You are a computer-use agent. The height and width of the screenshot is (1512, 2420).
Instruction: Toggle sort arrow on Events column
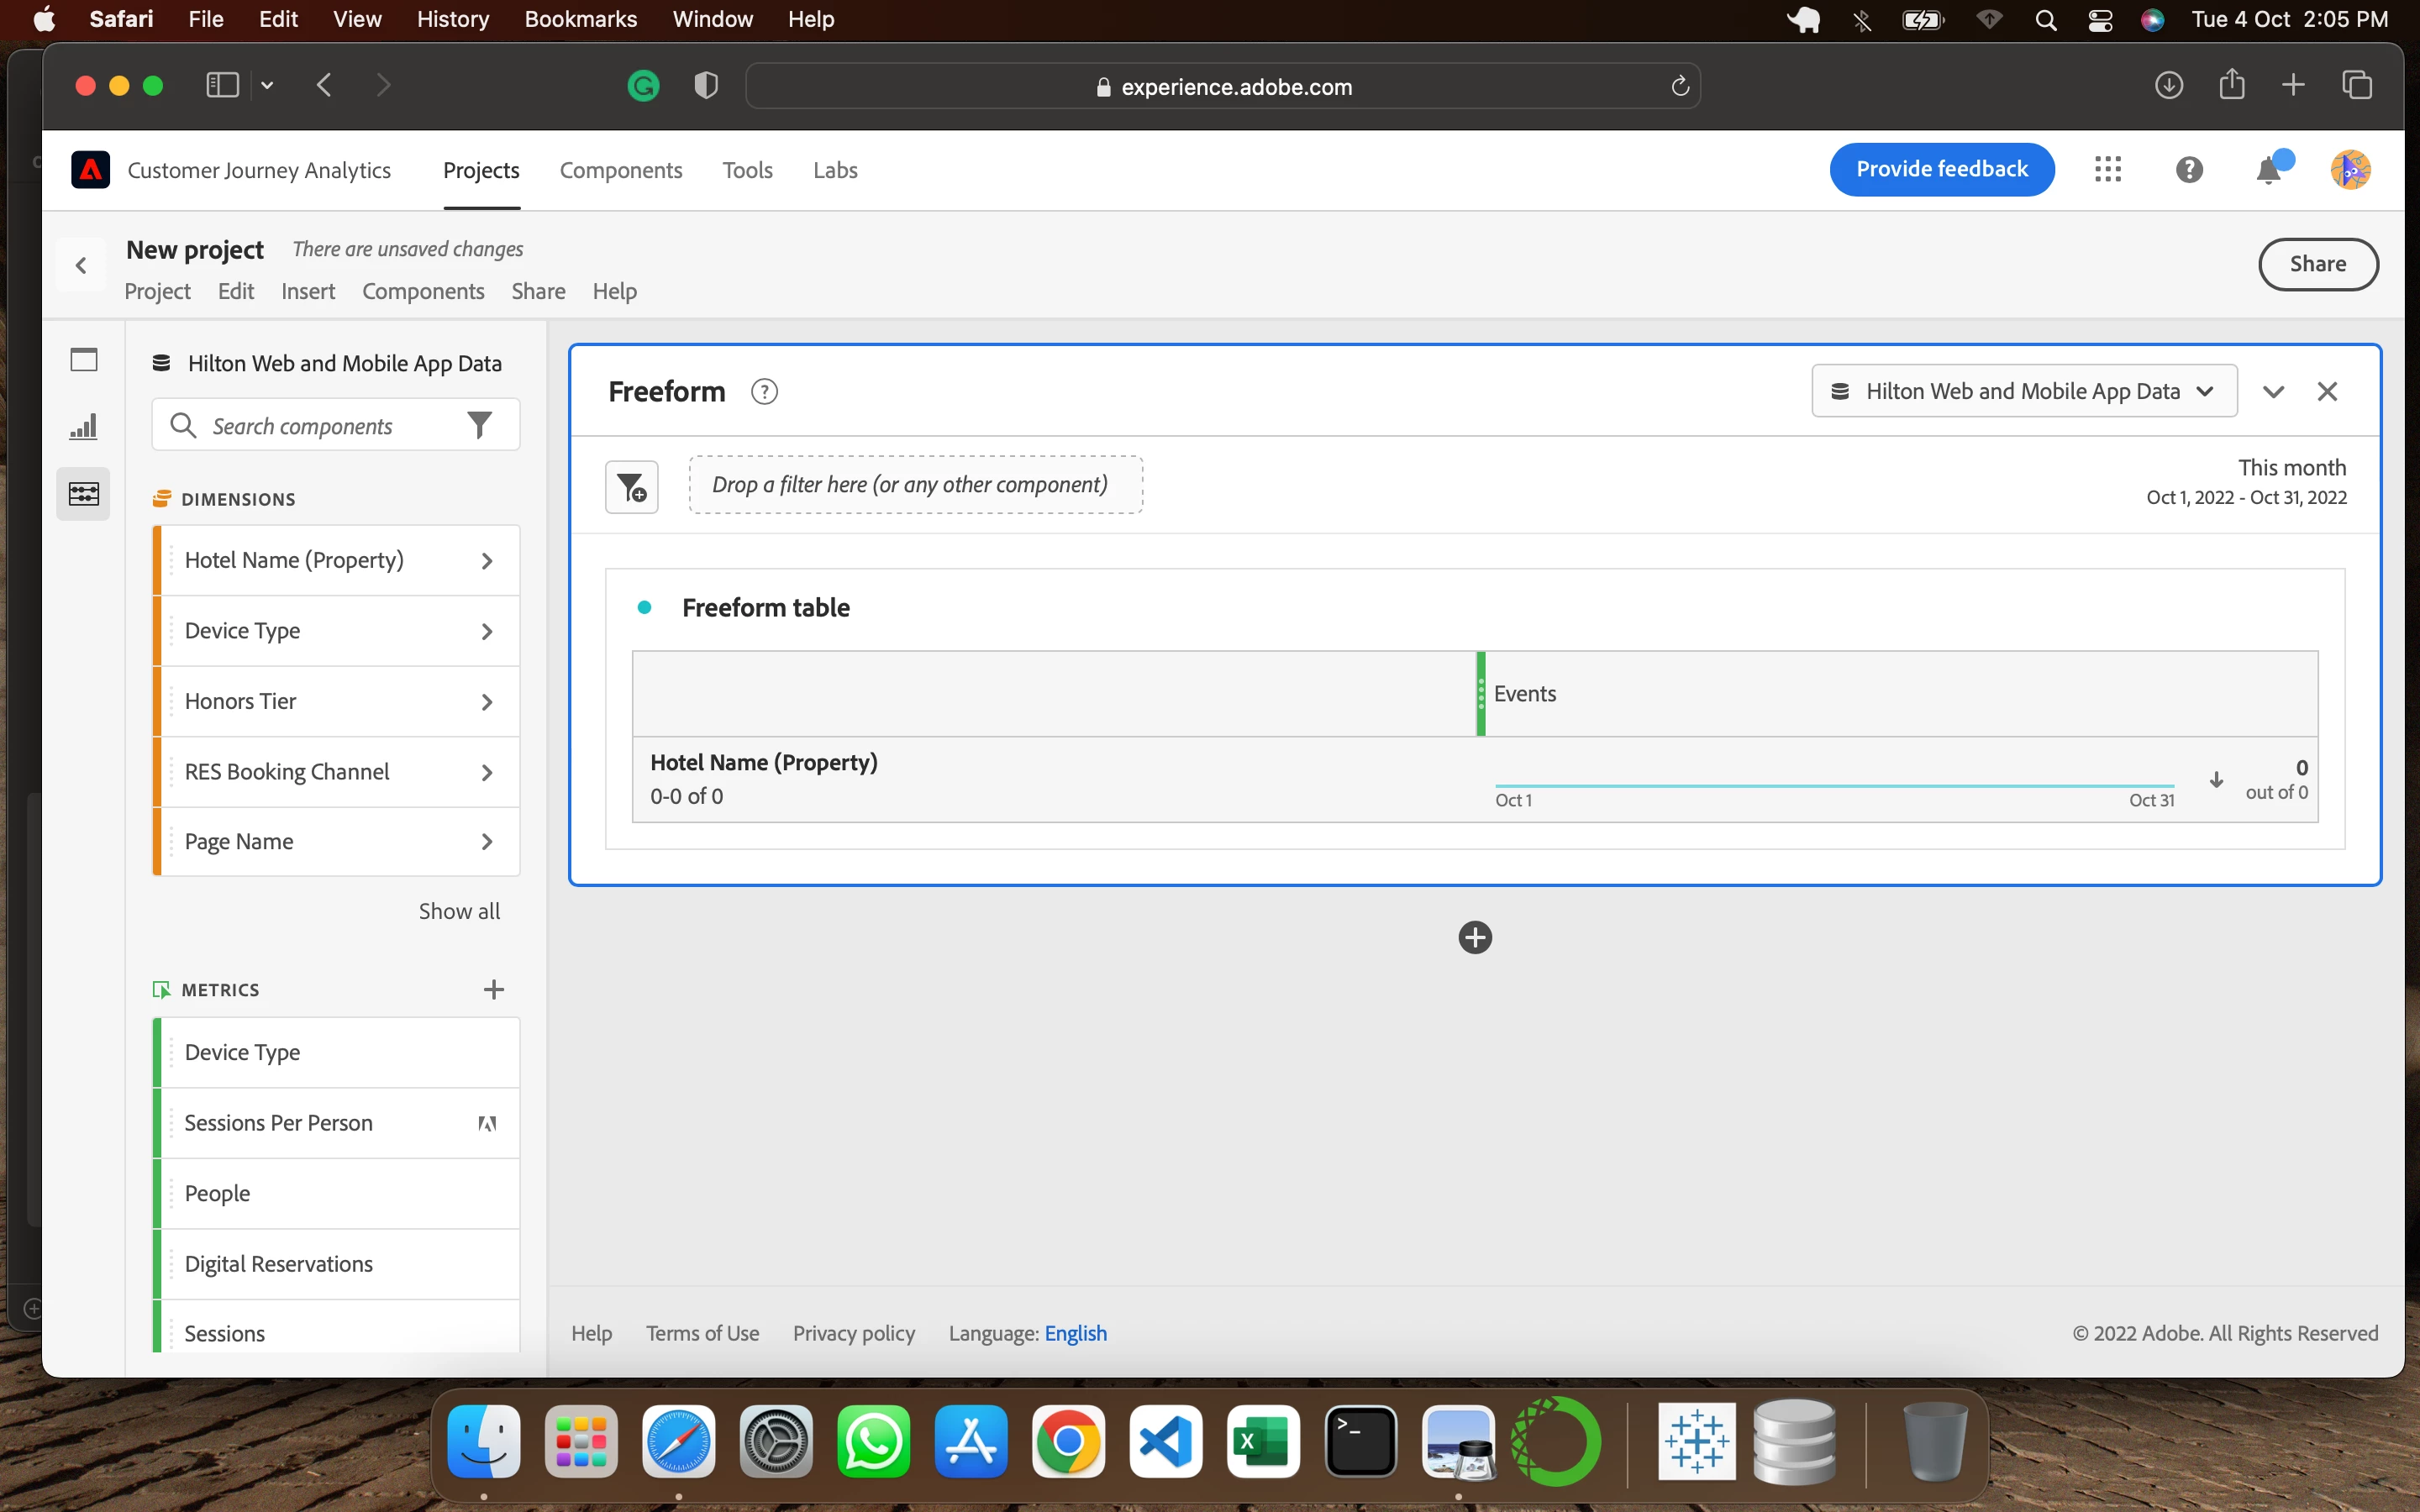pyautogui.click(x=2216, y=779)
